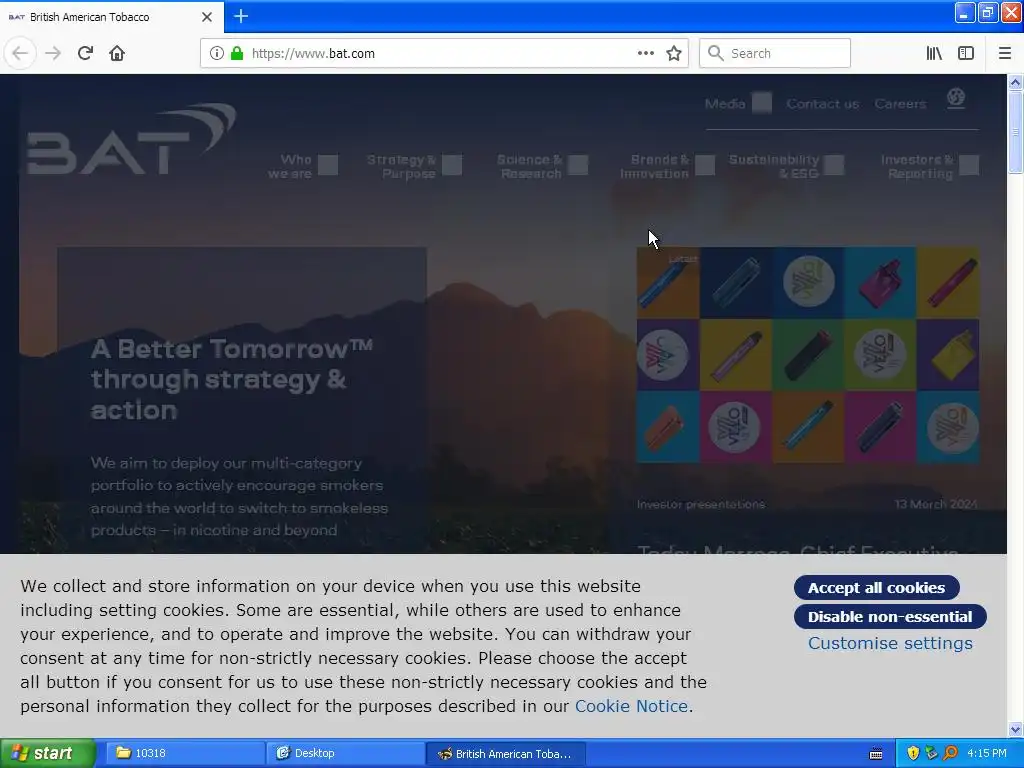Select the British American Toba... taskbar item
1024x768 pixels.
505,754
